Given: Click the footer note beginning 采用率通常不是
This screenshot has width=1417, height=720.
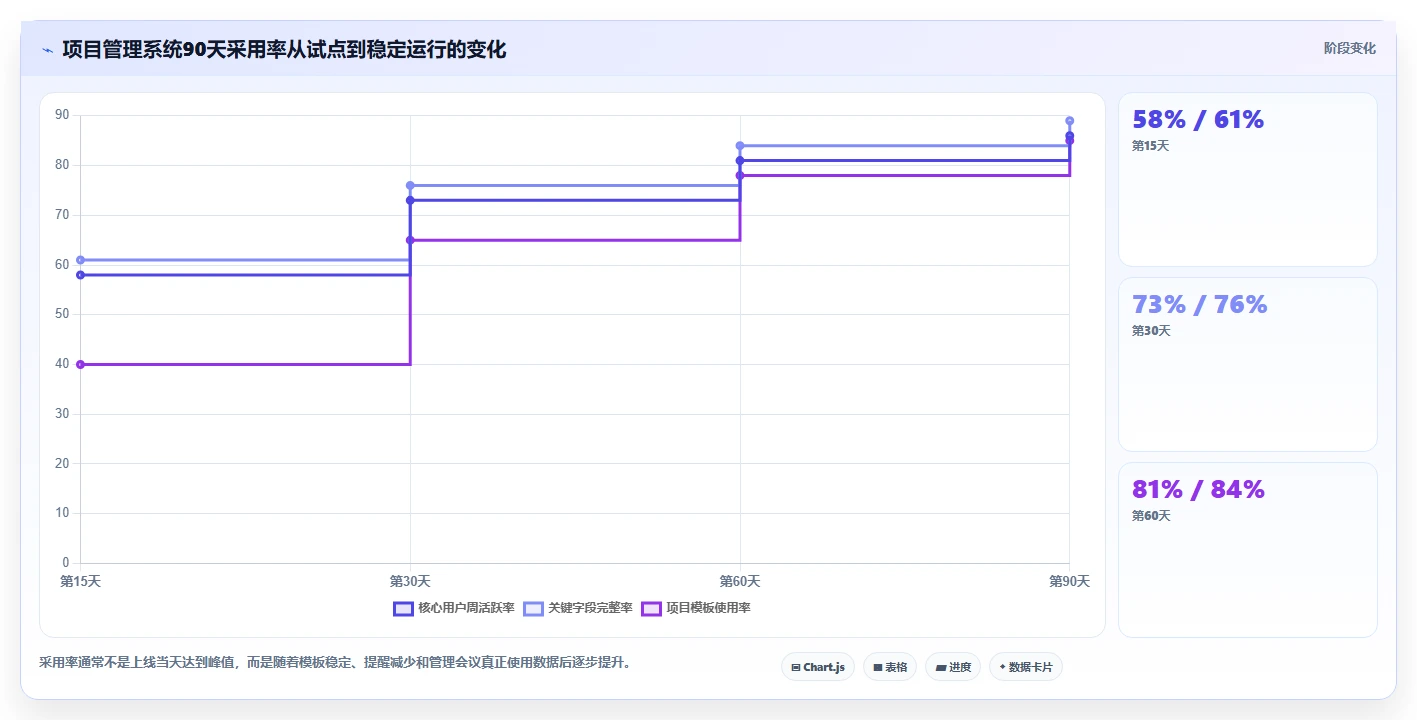Looking at the screenshot, I should tap(336, 662).
